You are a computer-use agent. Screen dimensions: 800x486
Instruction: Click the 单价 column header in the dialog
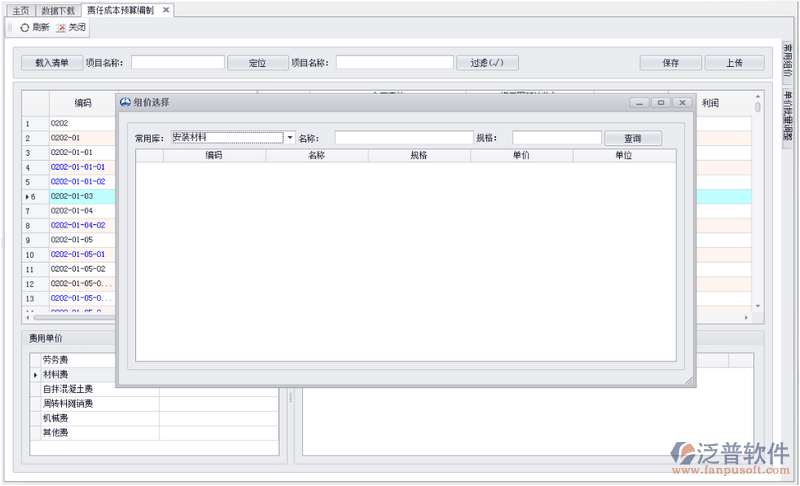pyautogui.click(x=521, y=156)
